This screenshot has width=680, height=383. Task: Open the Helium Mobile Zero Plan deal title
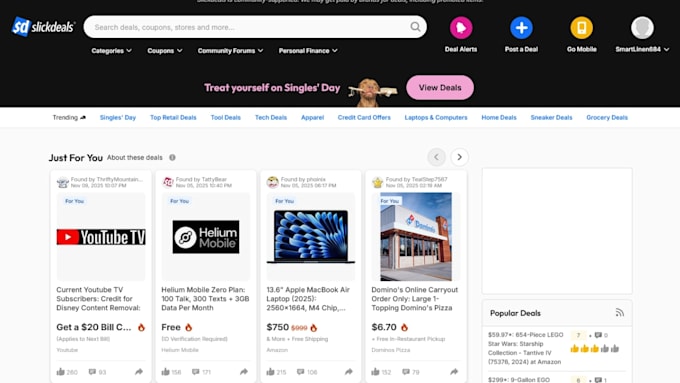click(205, 299)
